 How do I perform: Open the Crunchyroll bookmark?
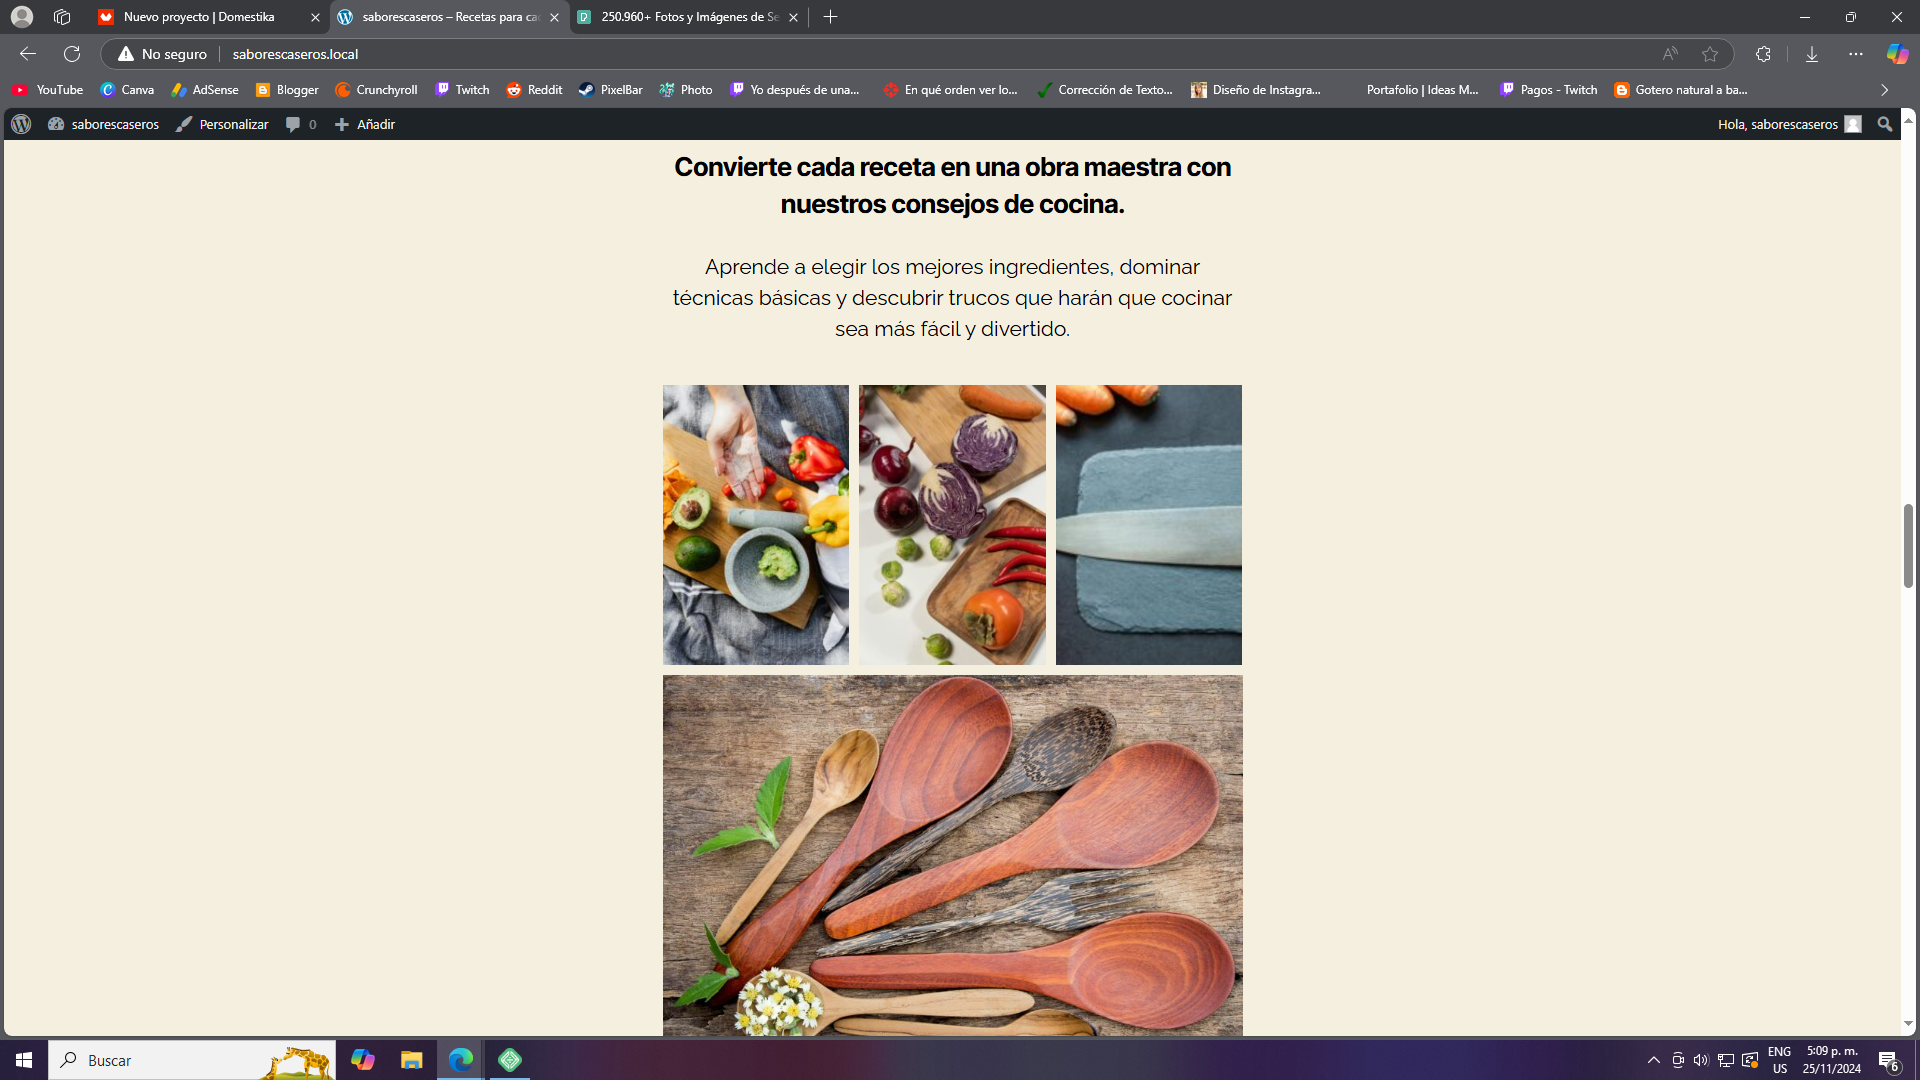pos(376,90)
